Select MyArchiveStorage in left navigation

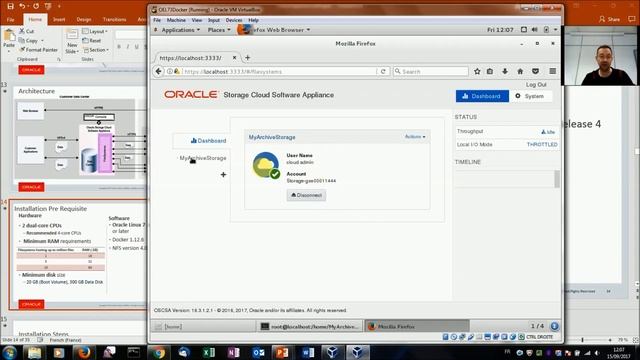pos(203,158)
